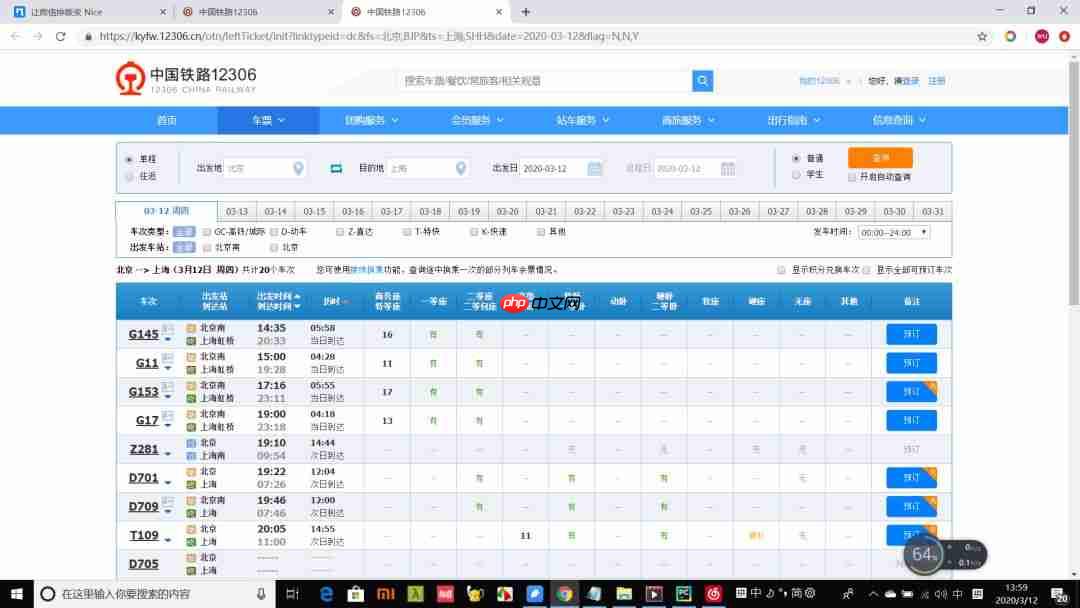Open the departure date calendar icon
The image size is (1080, 608).
point(595,168)
